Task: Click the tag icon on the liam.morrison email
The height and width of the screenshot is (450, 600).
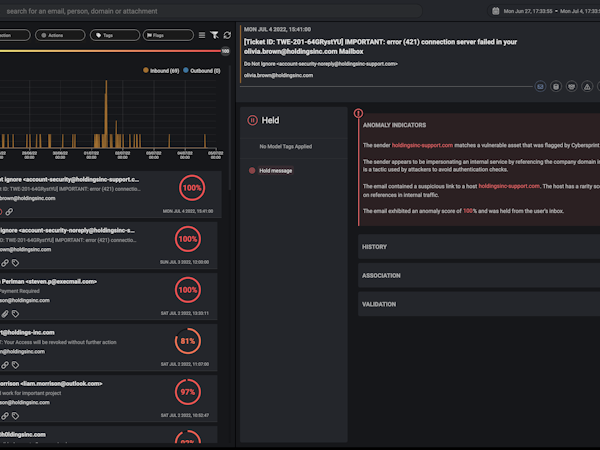Action: (15, 416)
